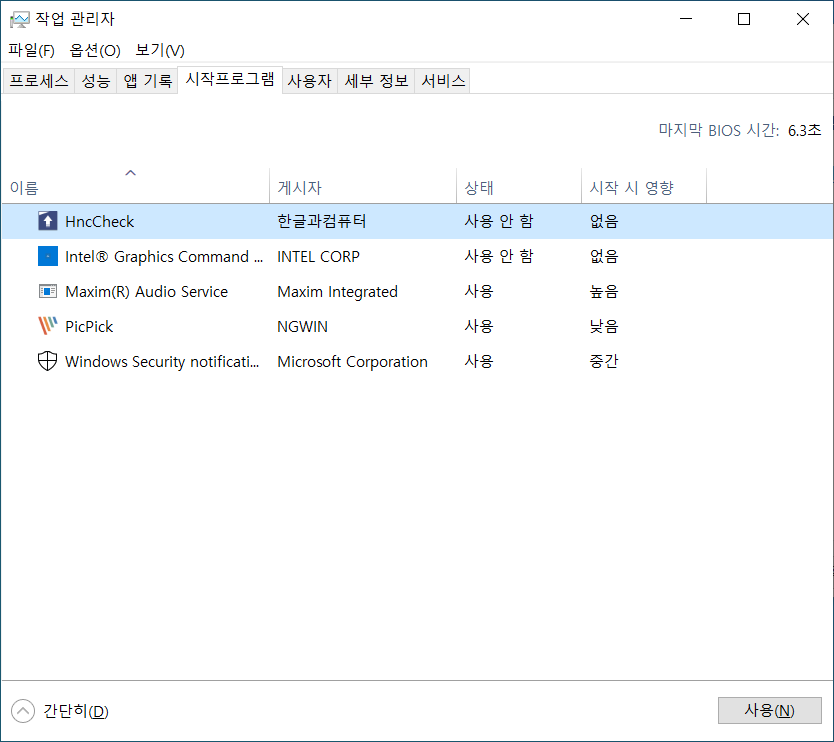
Task: Click the Windows Security shield icon
Action: [47, 361]
